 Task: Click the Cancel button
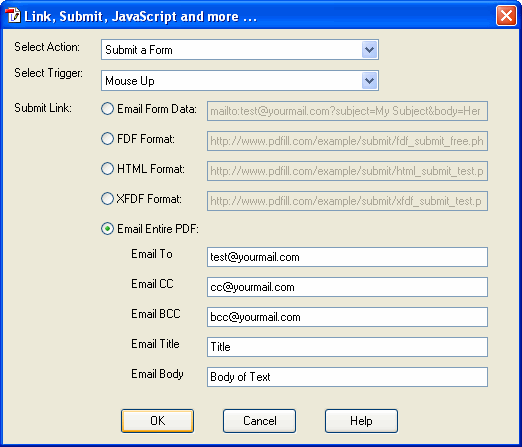pyautogui.click(x=259, y=421)
